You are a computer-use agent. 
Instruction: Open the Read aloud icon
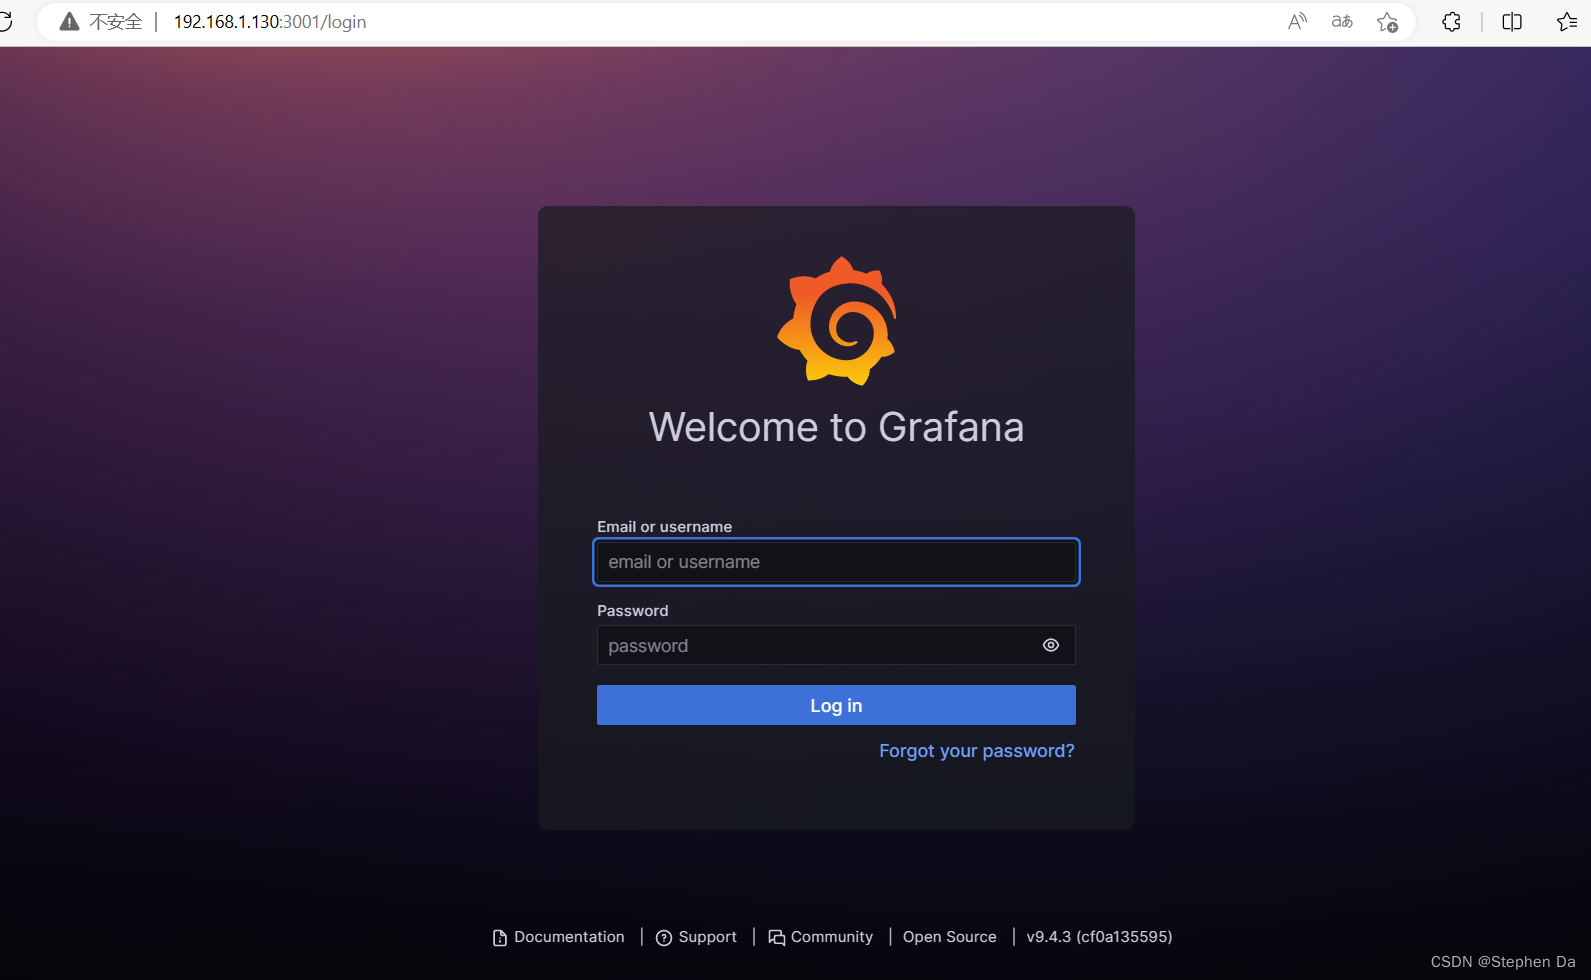(1297, 22)
